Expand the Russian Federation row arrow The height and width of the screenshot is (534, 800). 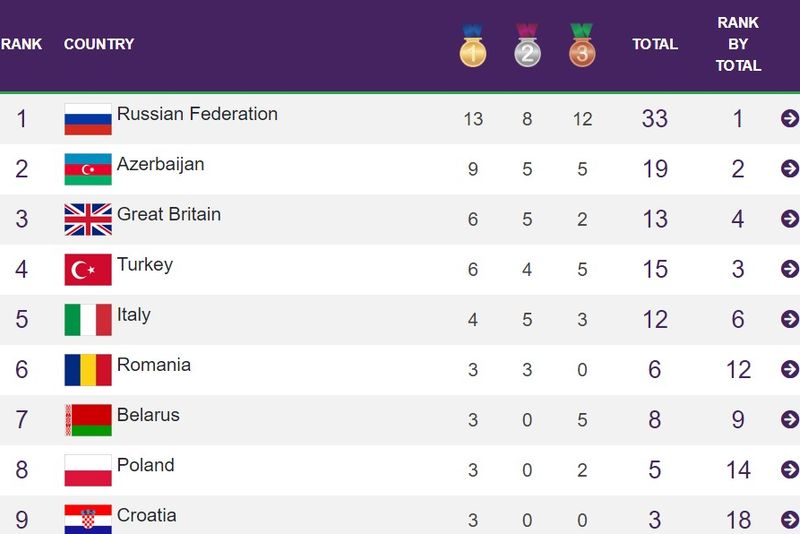(790, 119)
